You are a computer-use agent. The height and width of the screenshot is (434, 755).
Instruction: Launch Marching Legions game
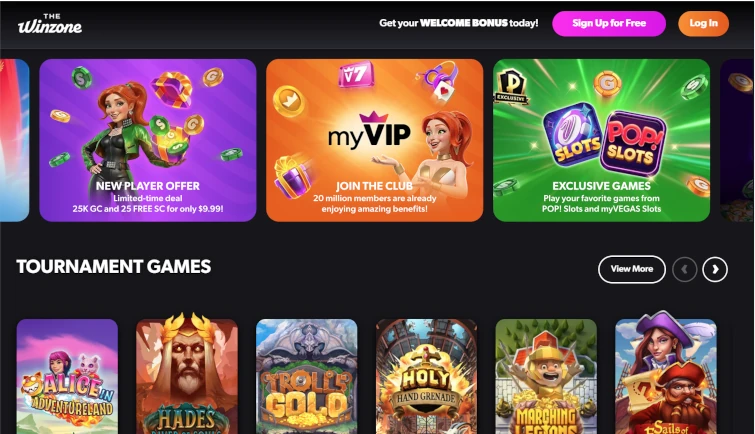click(546, 376)
